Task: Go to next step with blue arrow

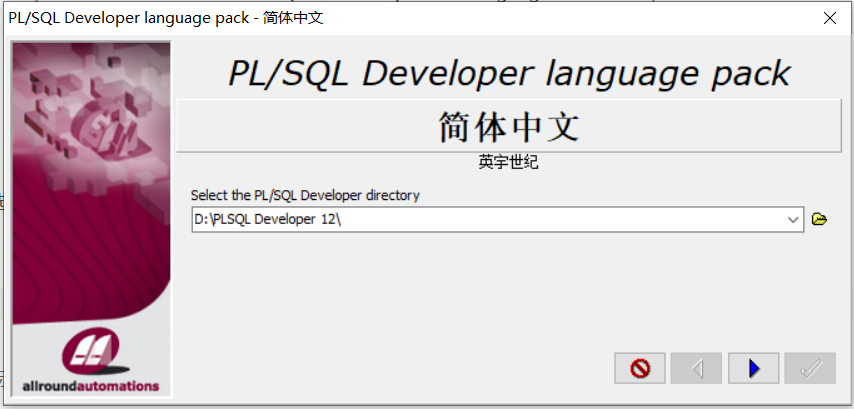Action: pyautogui.click(x=753, y=369)
